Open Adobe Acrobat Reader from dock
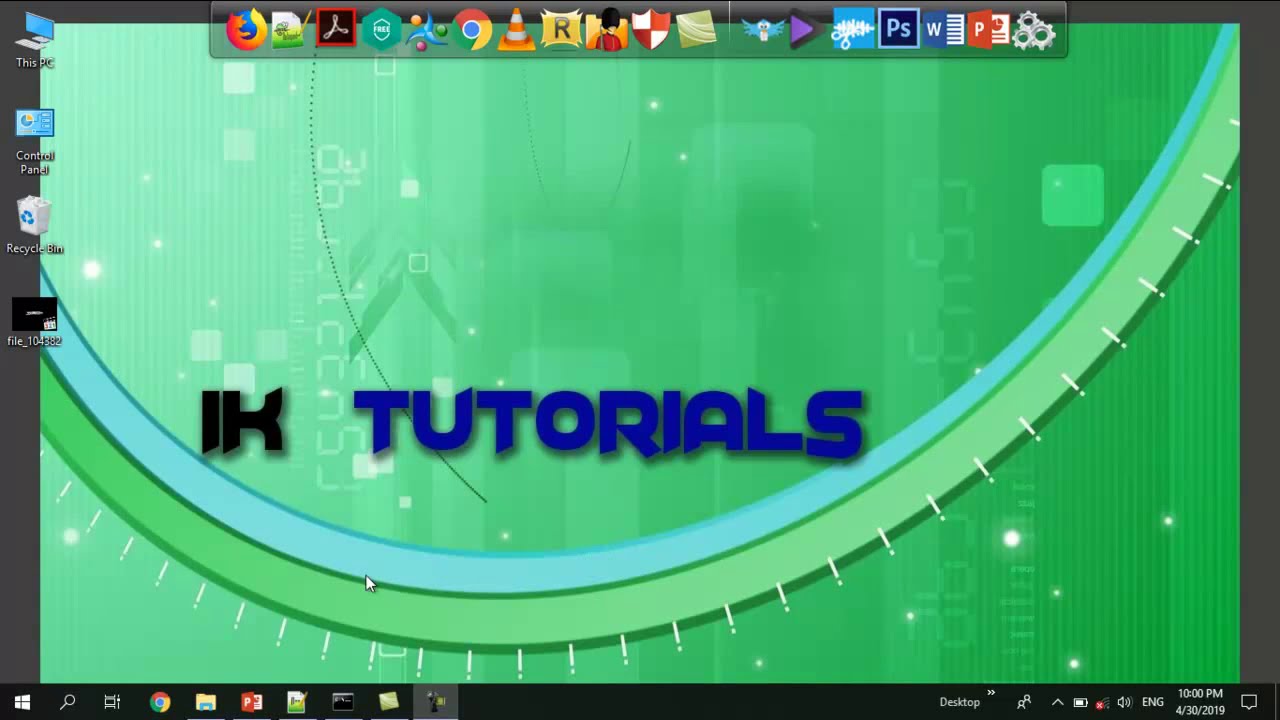Screen dimensions: 1280x720 click(336, 30)
